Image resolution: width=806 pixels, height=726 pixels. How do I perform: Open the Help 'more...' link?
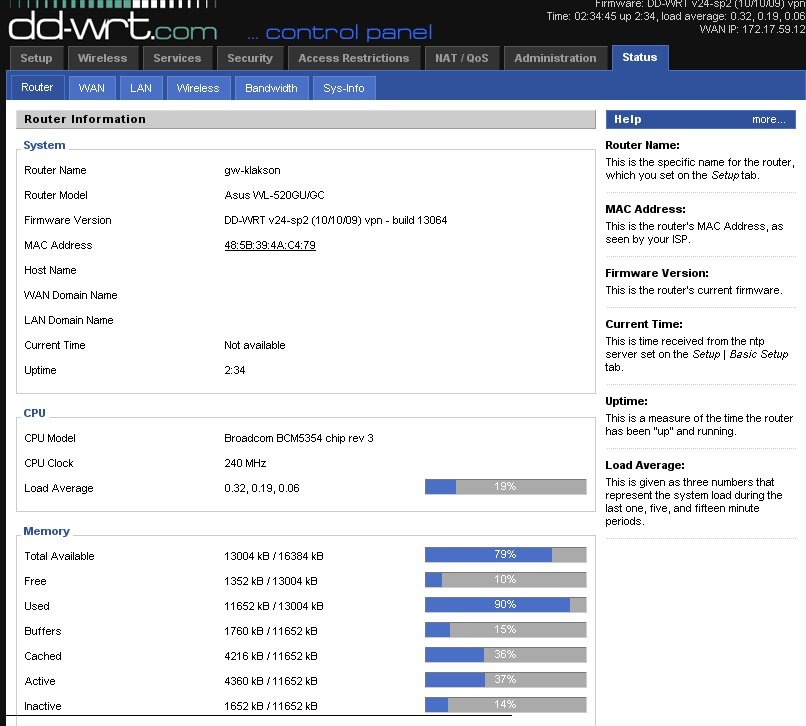pos(768,119)
